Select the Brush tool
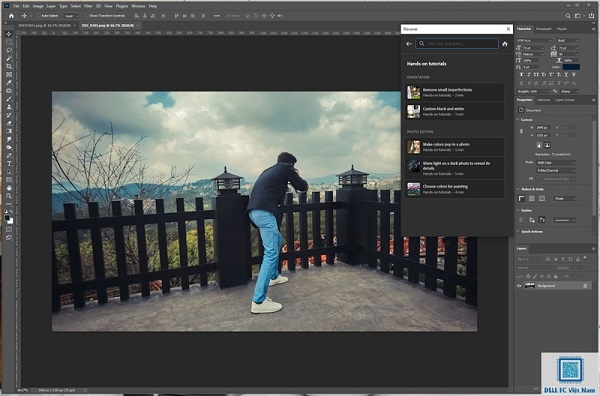 pos(9,99)
